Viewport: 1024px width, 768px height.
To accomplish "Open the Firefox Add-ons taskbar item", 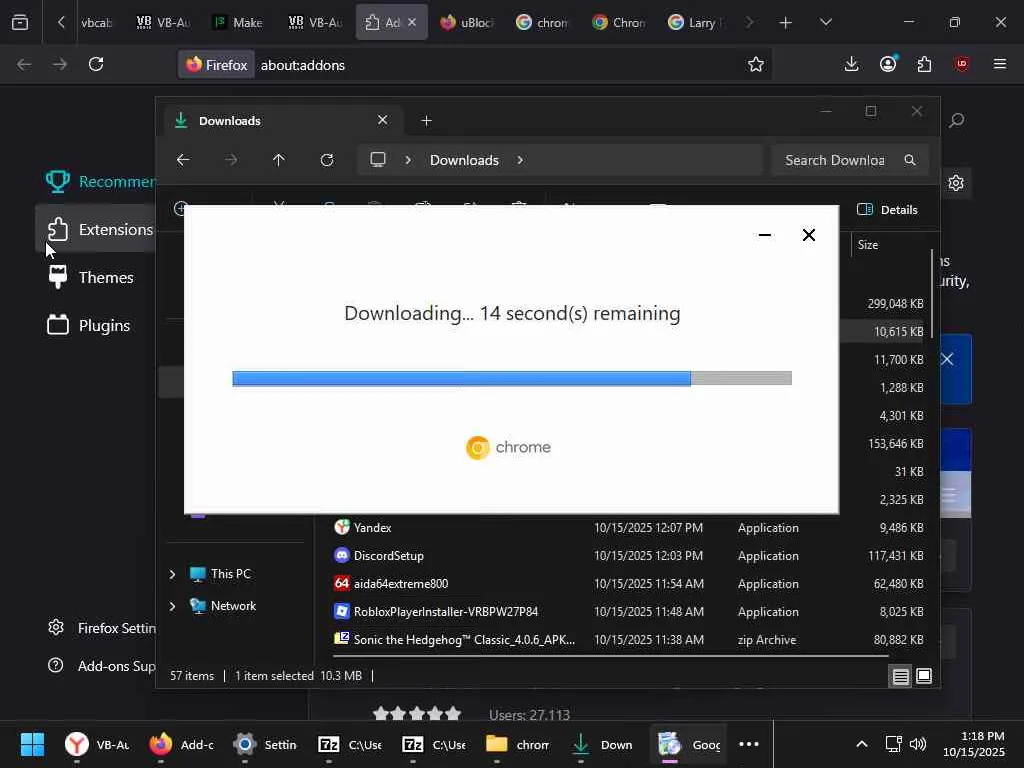I will point(182,744).
